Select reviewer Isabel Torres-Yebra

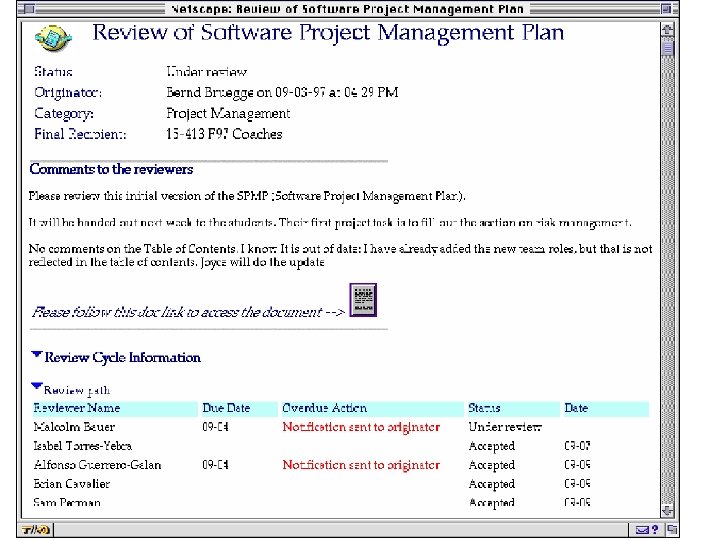coord(82,446)
